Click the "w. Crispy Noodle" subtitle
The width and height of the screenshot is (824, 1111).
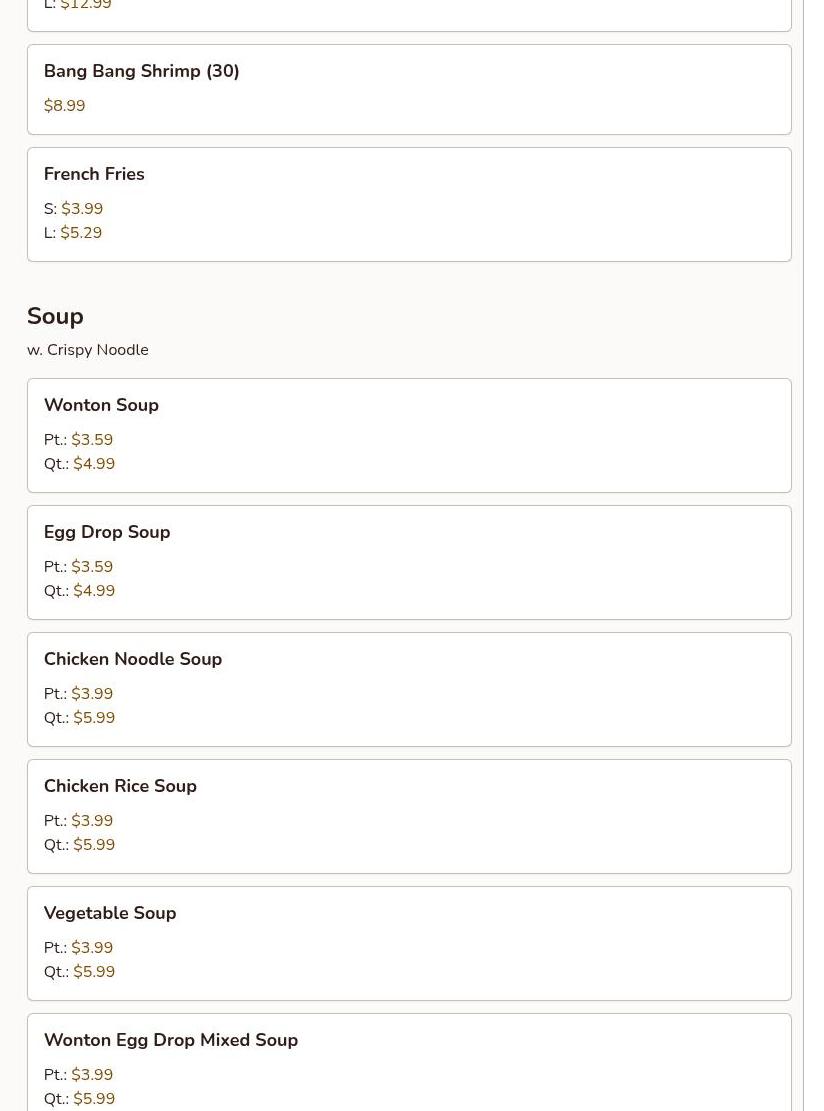88,350
